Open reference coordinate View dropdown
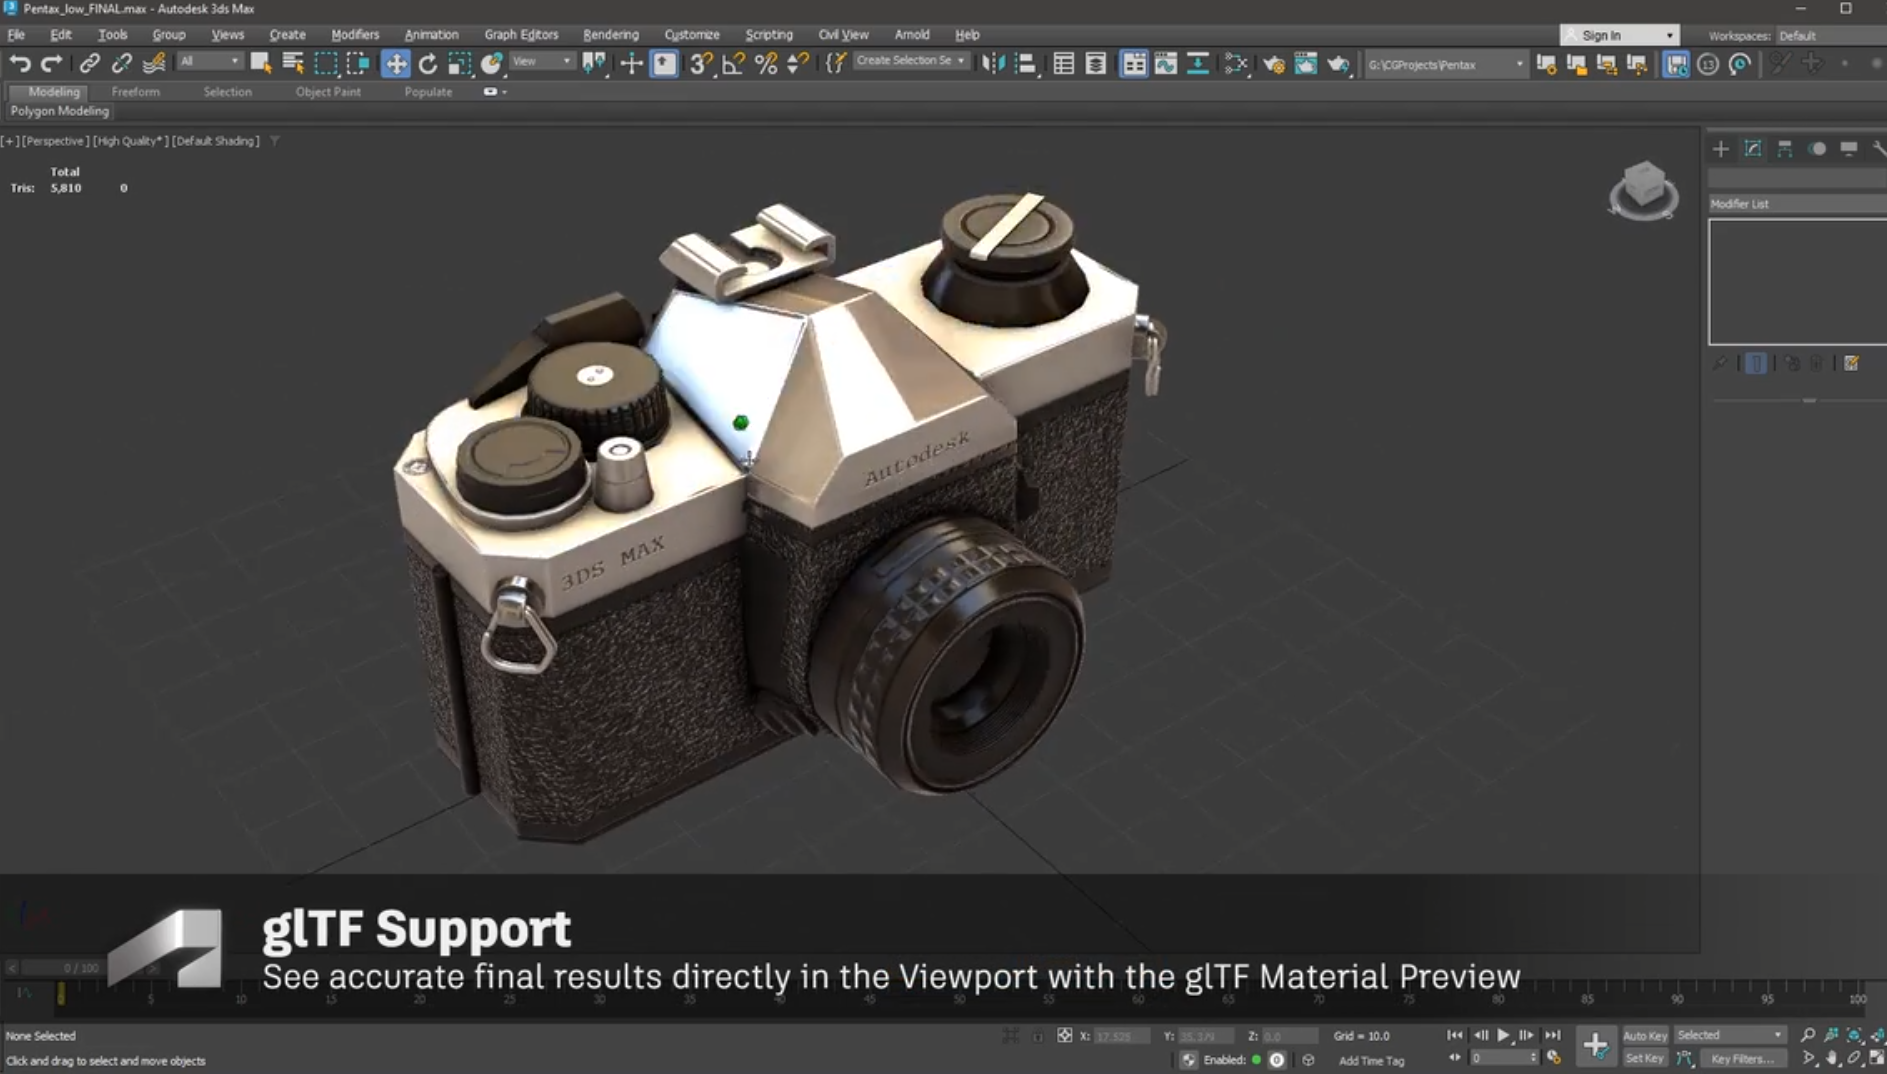 click(x=541, y=62)
